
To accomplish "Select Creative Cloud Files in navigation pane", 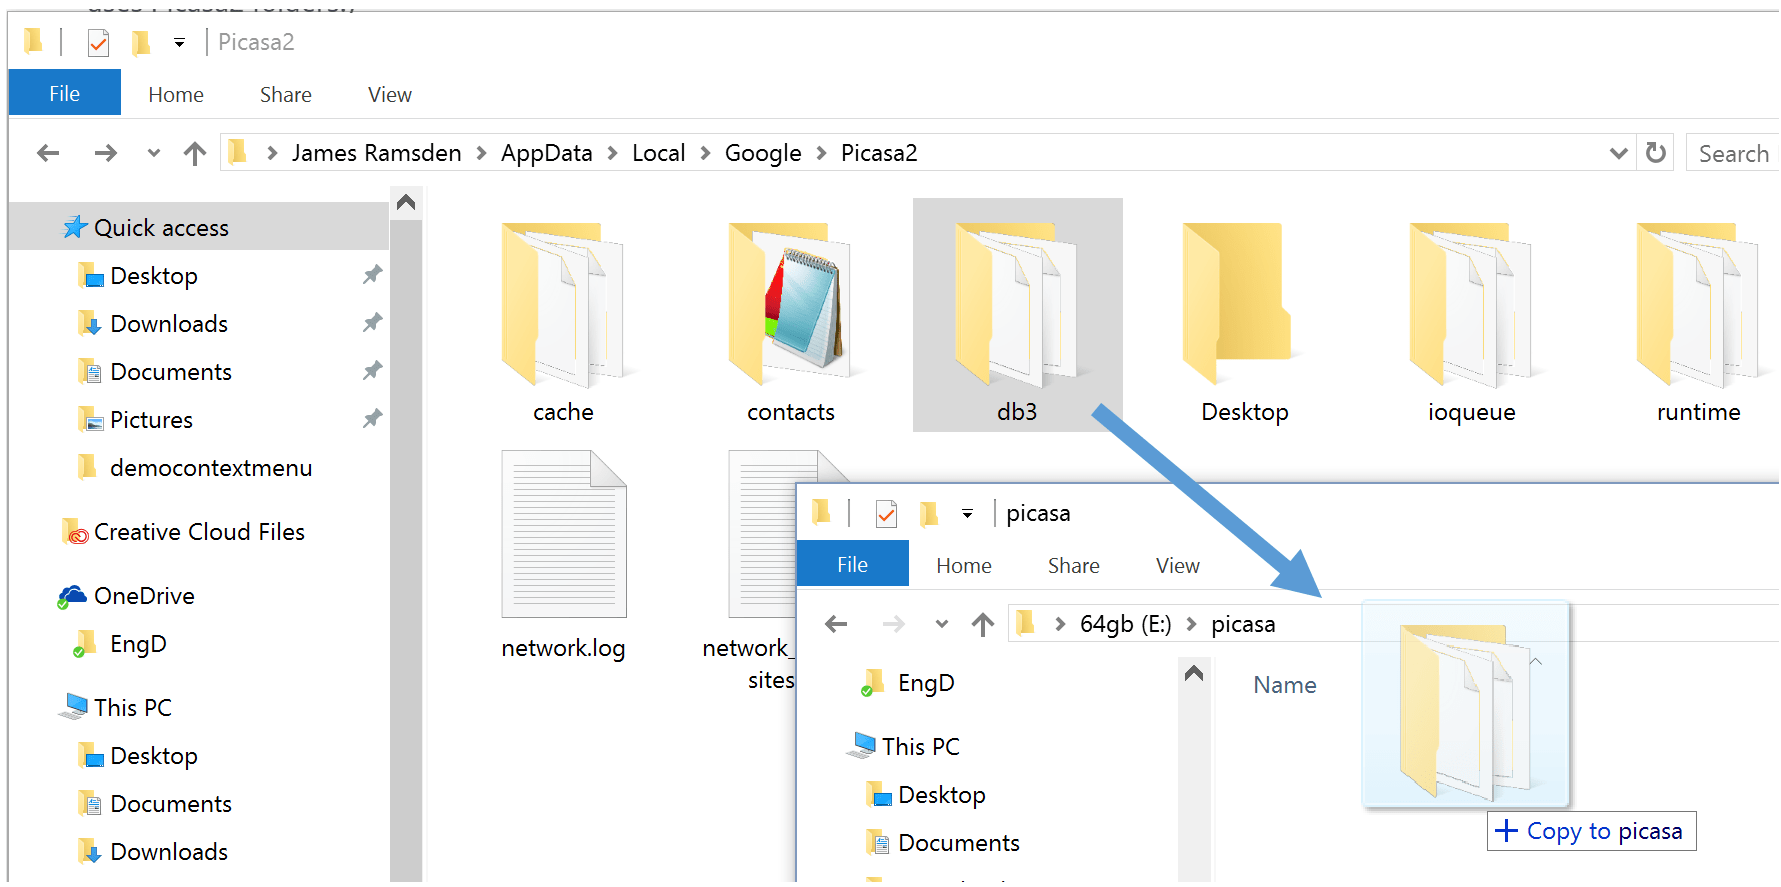I will coord(199,531).
